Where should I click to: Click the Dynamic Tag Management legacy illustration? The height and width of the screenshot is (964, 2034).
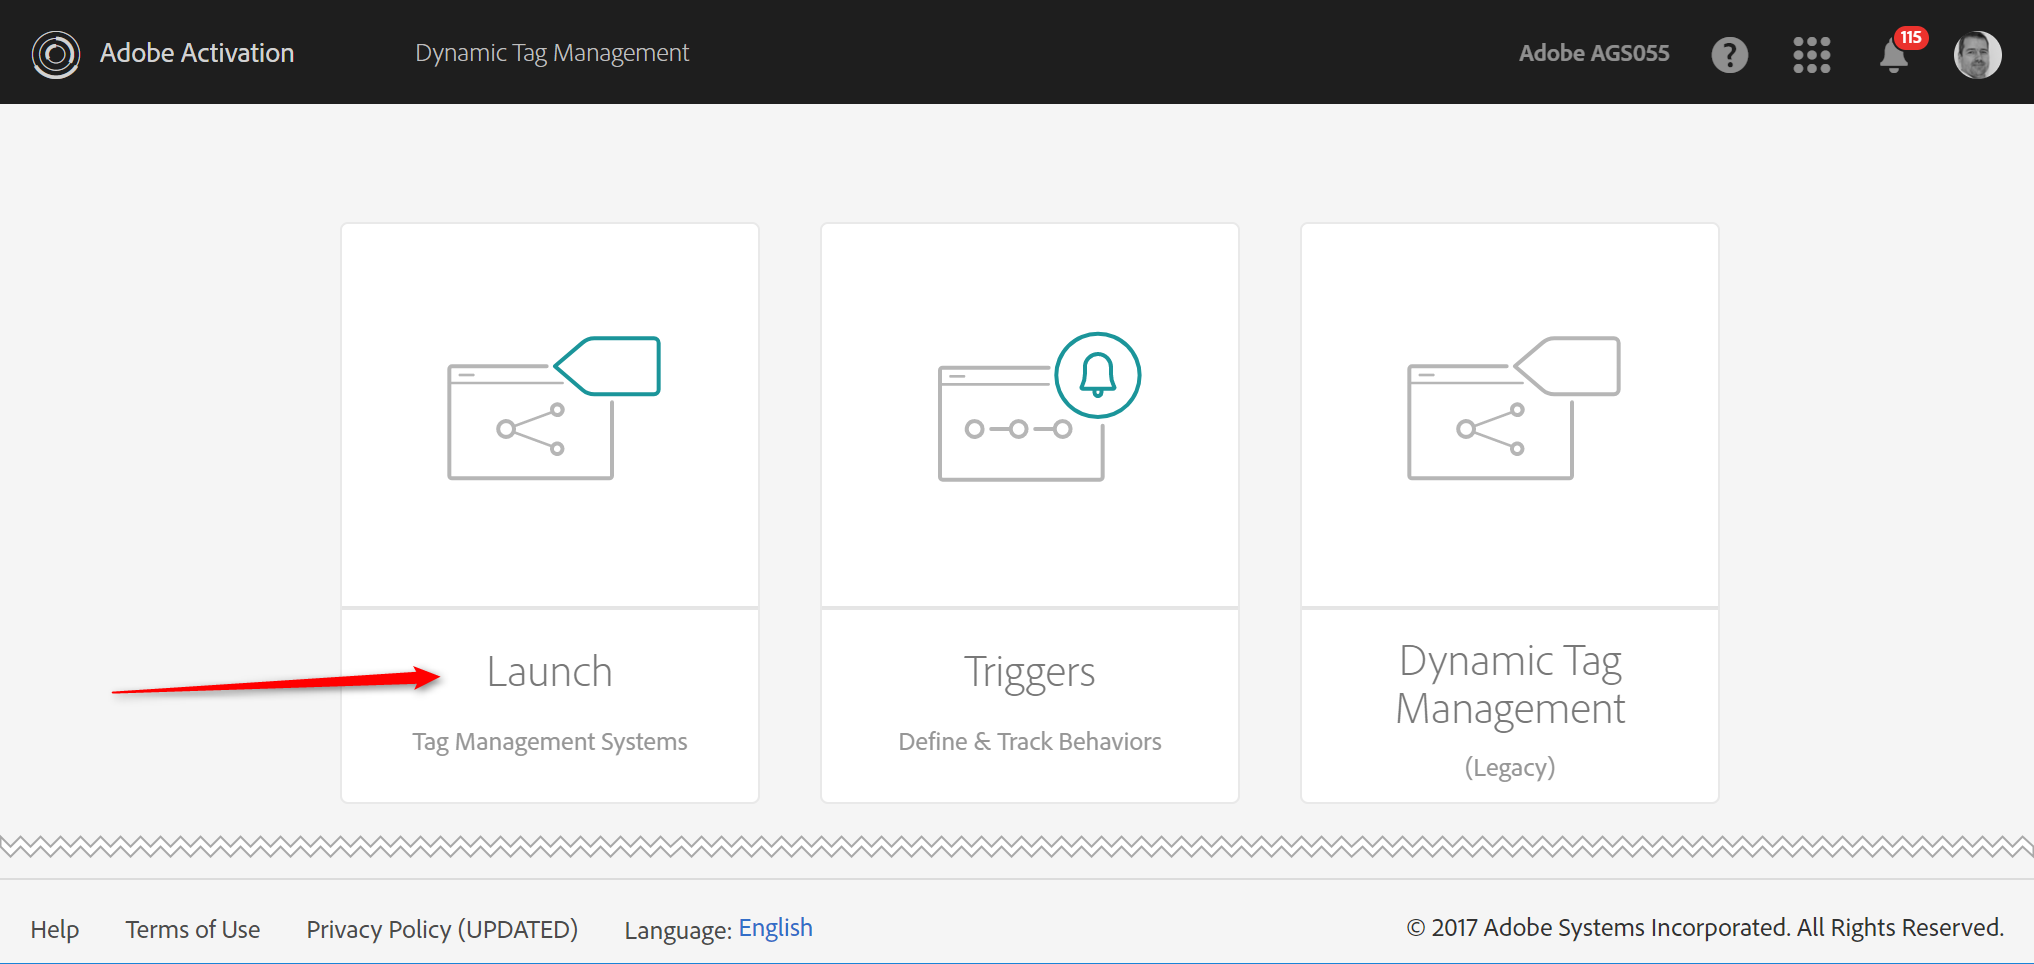[1512, 408]
